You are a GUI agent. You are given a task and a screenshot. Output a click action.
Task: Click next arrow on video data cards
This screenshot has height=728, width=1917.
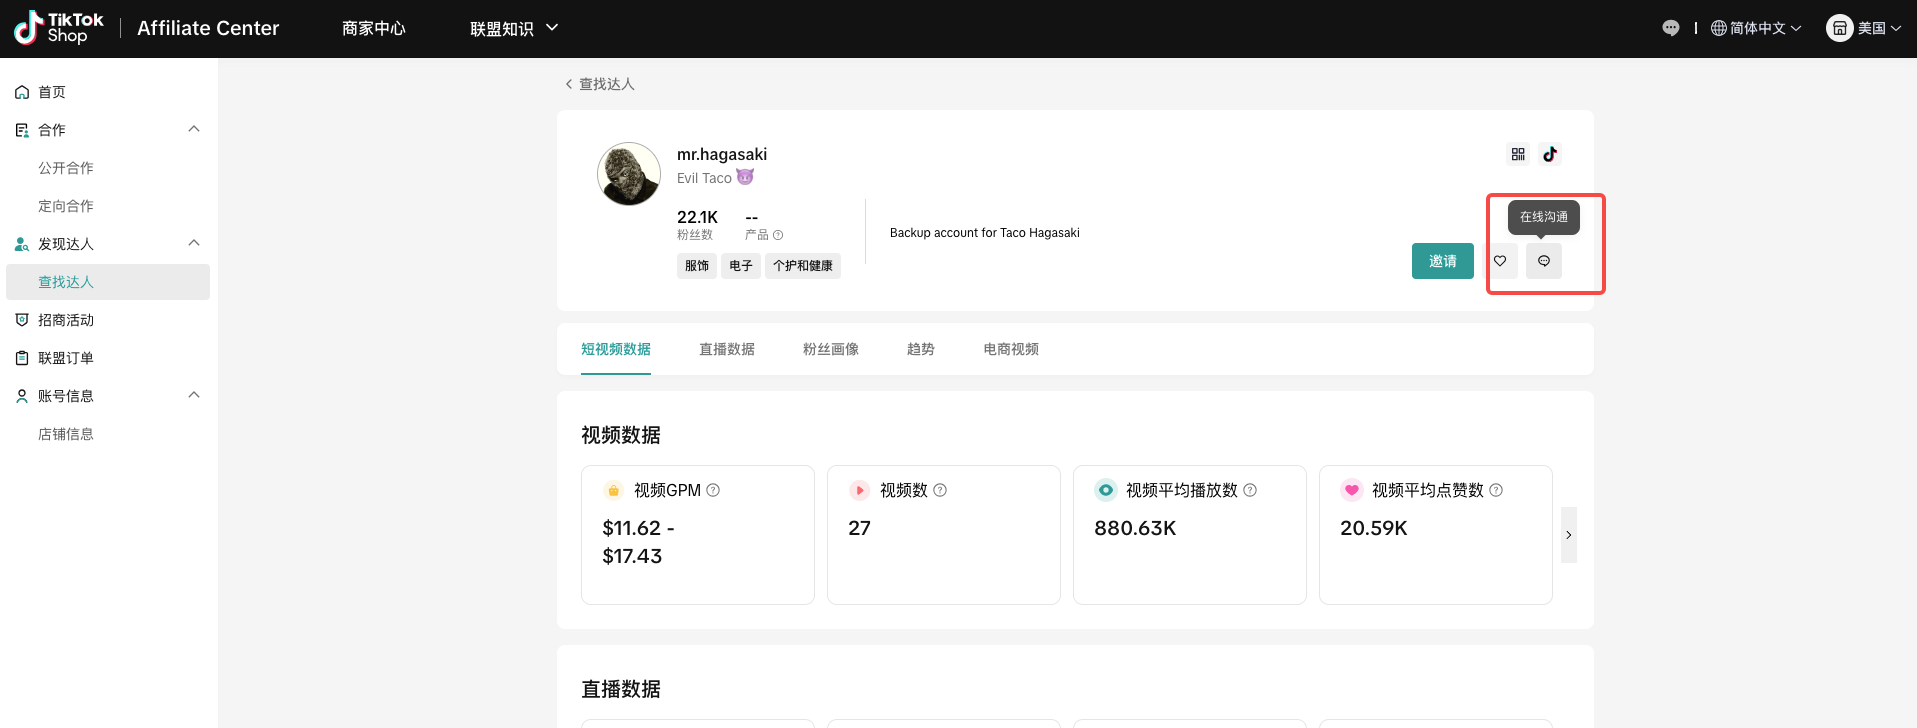[x=1568, y=535]
